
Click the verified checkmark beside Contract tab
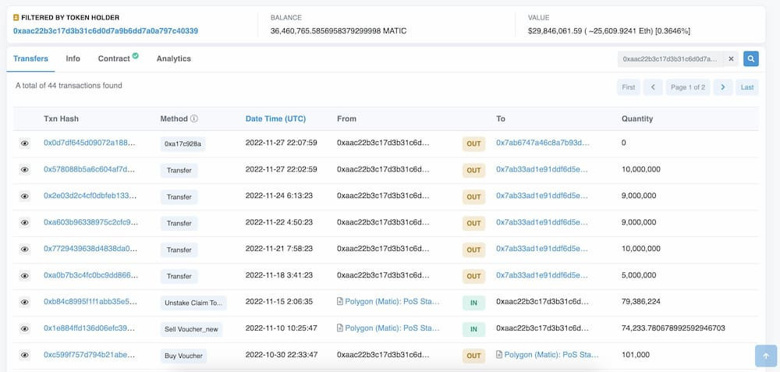pos(135,56)
